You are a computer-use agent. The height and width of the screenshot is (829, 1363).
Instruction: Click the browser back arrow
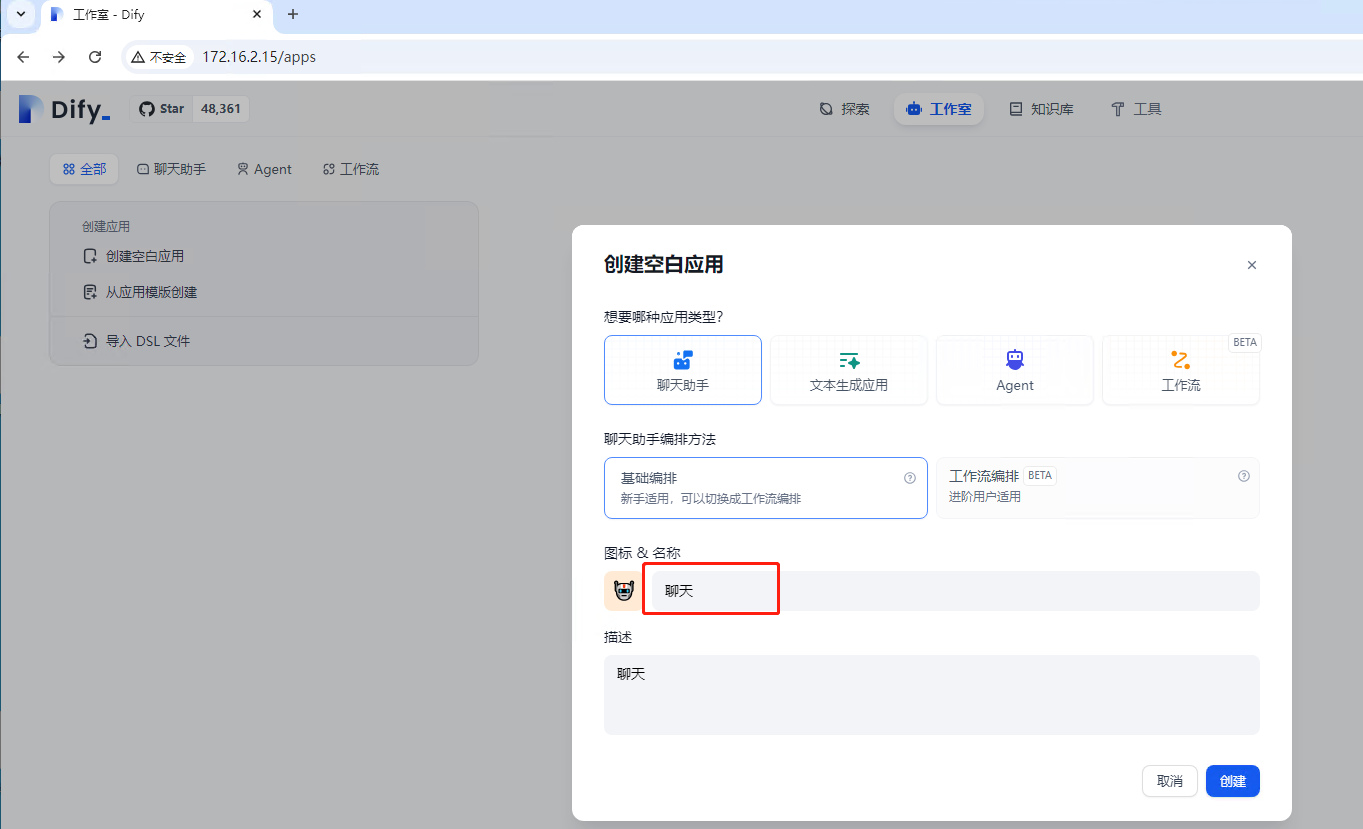[23, 57]
